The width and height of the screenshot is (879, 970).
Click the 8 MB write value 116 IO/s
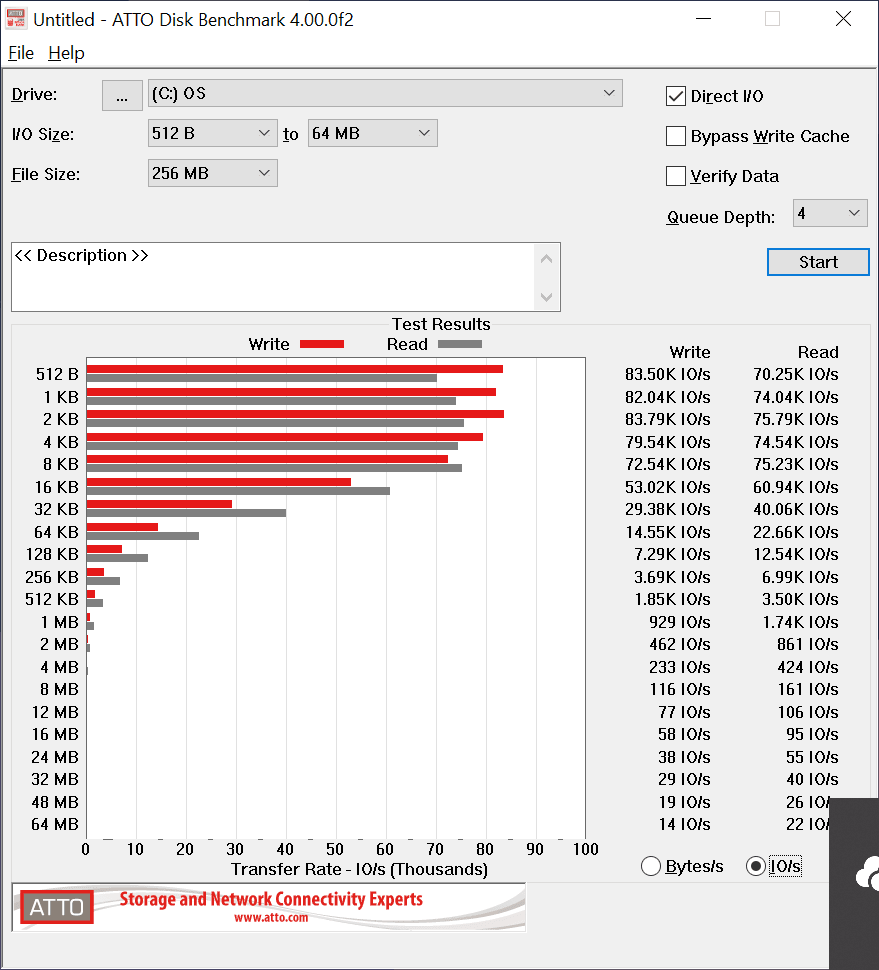pyautogui.click(x=680, y=690)
